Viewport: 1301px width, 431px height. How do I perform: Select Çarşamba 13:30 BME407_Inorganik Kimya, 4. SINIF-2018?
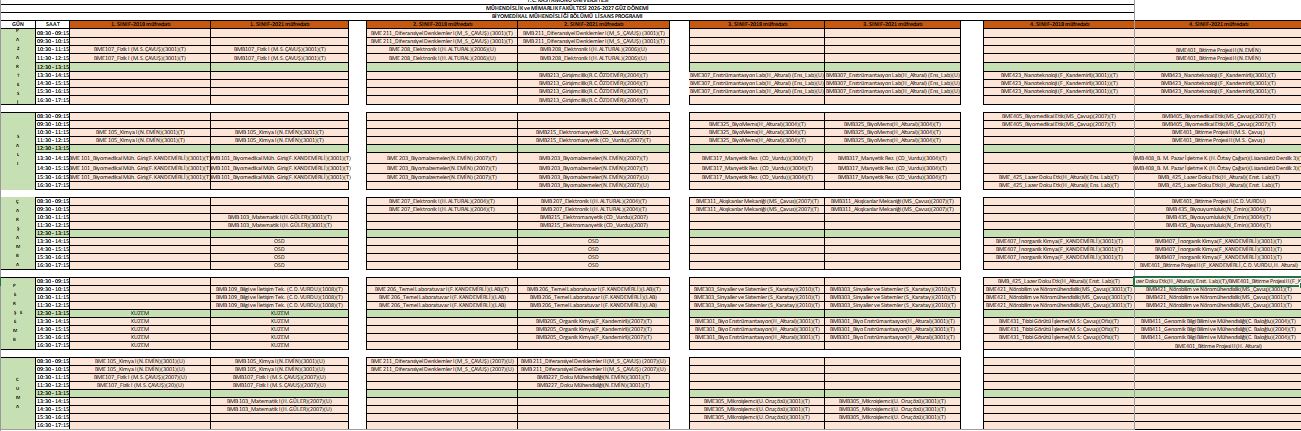click(x=1059, y=241)
